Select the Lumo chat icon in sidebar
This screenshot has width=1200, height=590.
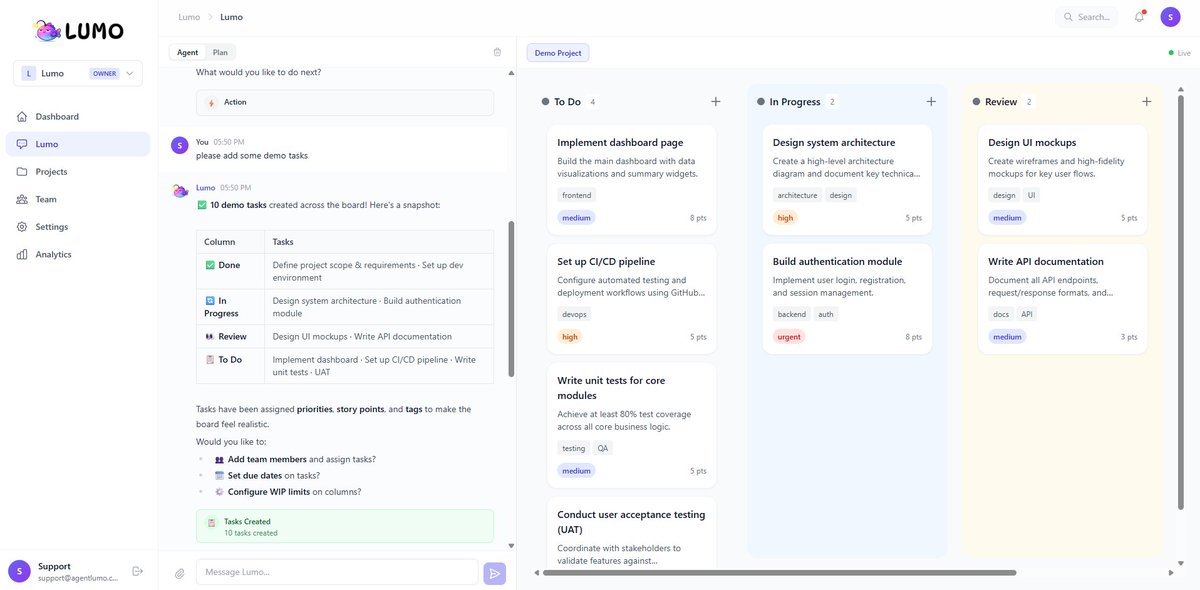23,144
